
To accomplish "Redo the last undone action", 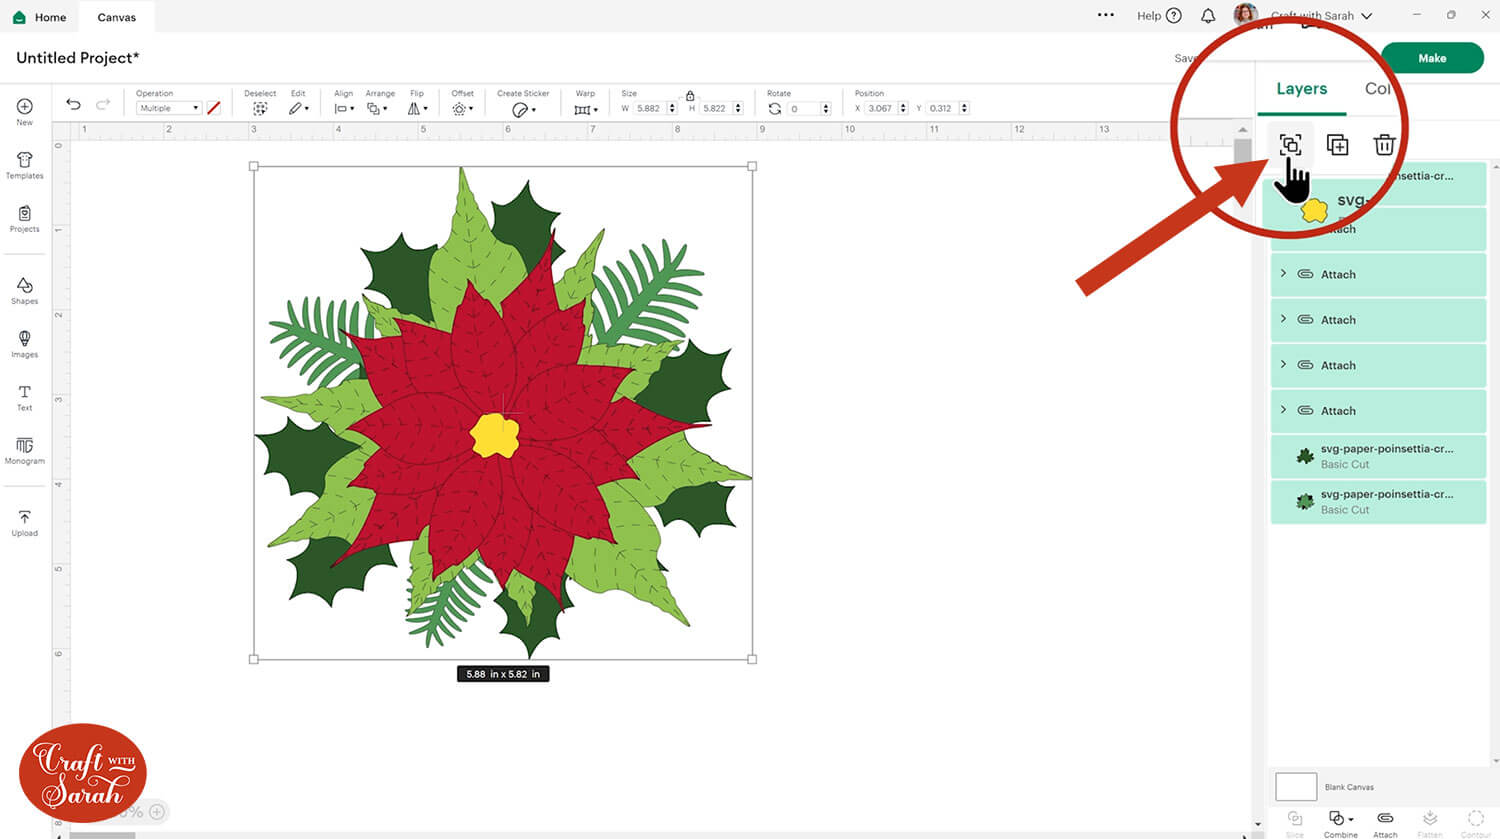I will coord(103,104).
